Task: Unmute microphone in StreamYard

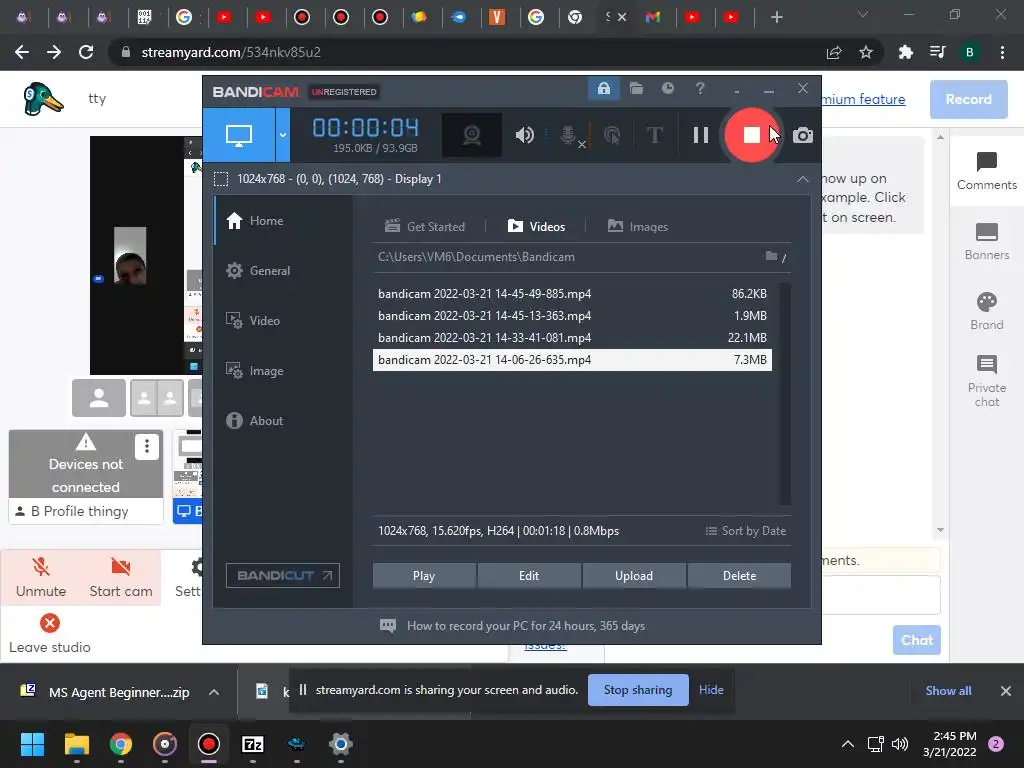Action: click(41, 577)
